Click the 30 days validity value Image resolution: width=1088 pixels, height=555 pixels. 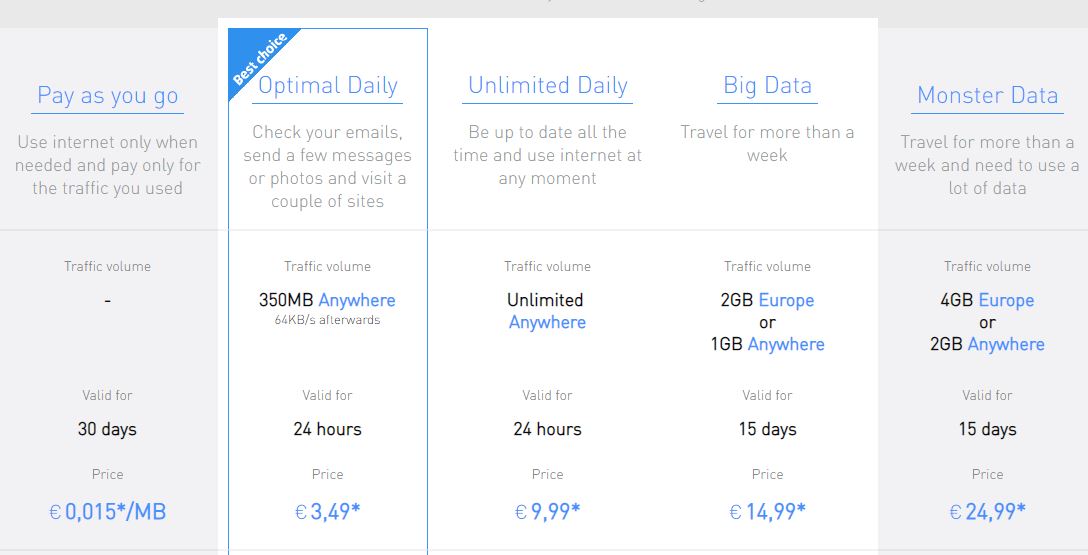click(107, 429)
